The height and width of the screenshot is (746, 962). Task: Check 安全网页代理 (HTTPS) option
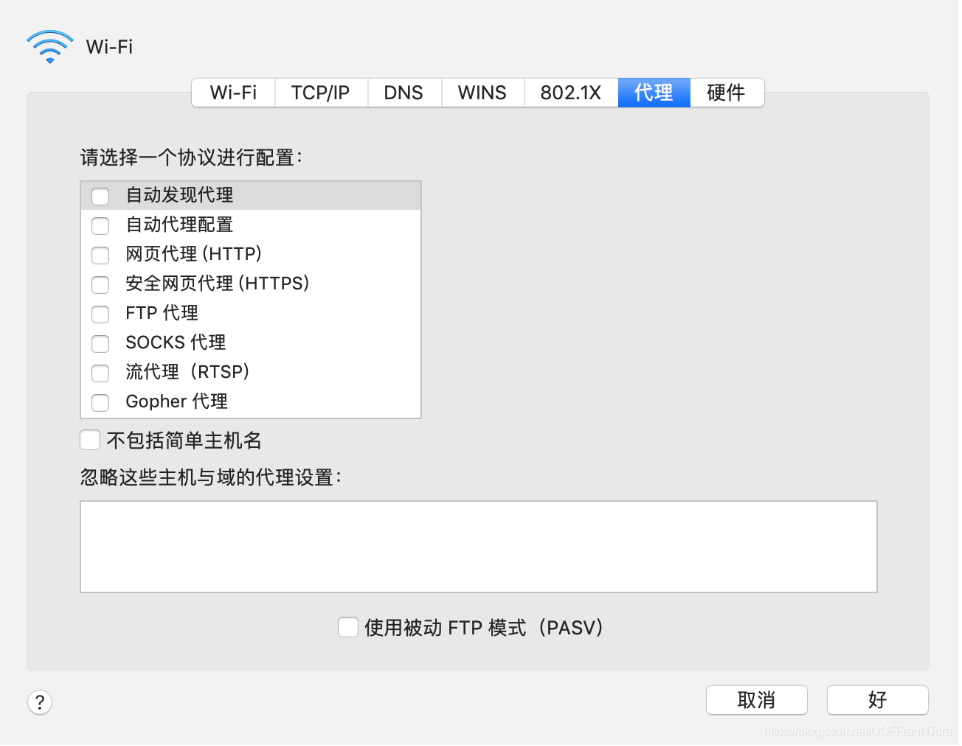click(x=100, y=284)
